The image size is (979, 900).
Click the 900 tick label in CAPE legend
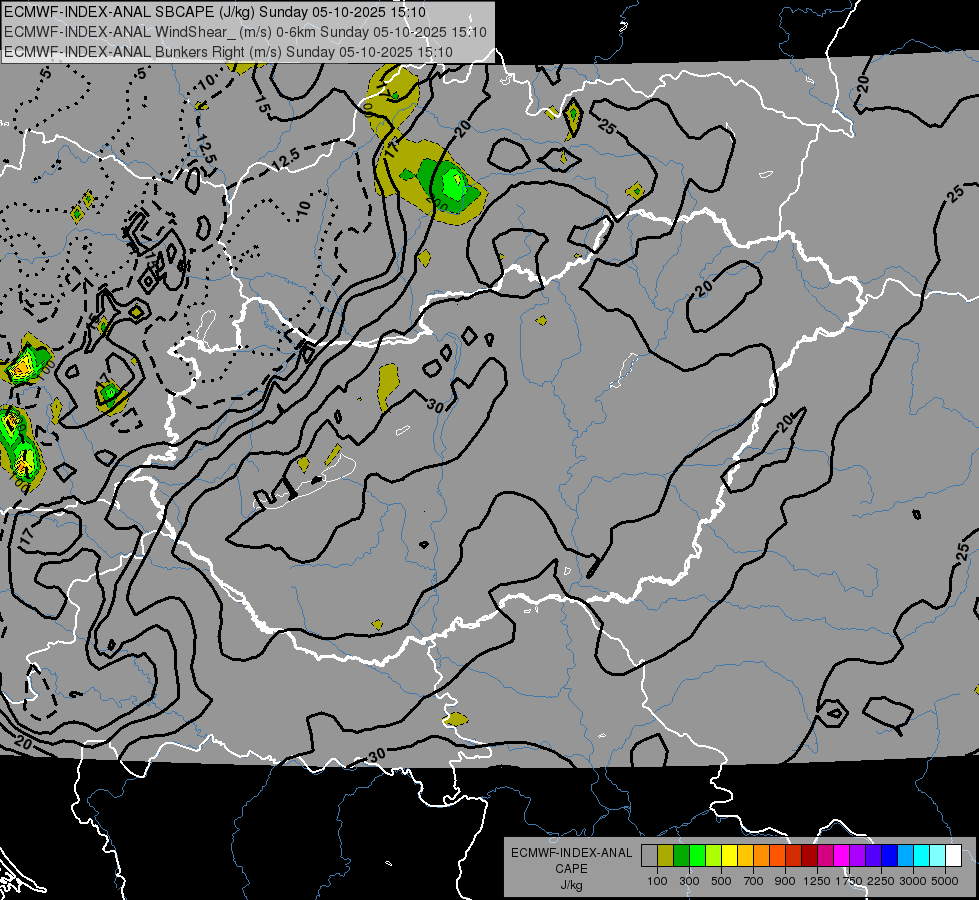(785, 881)
